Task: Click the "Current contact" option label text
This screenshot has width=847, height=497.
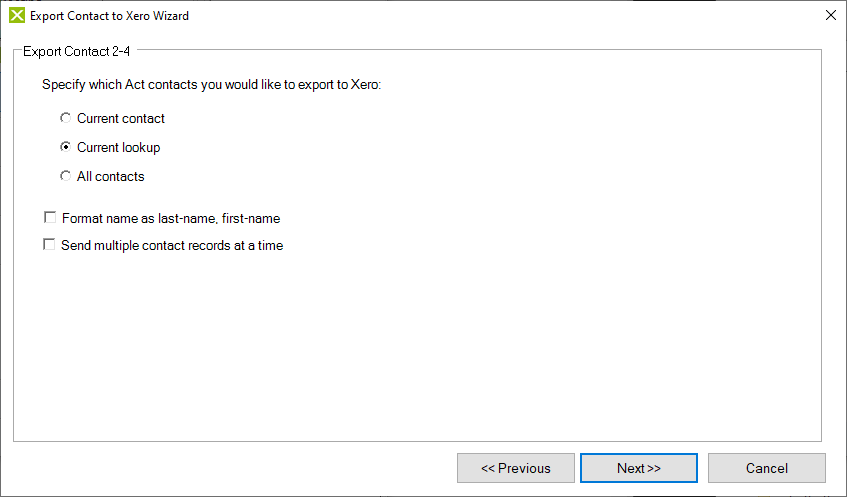Action: 121,118
